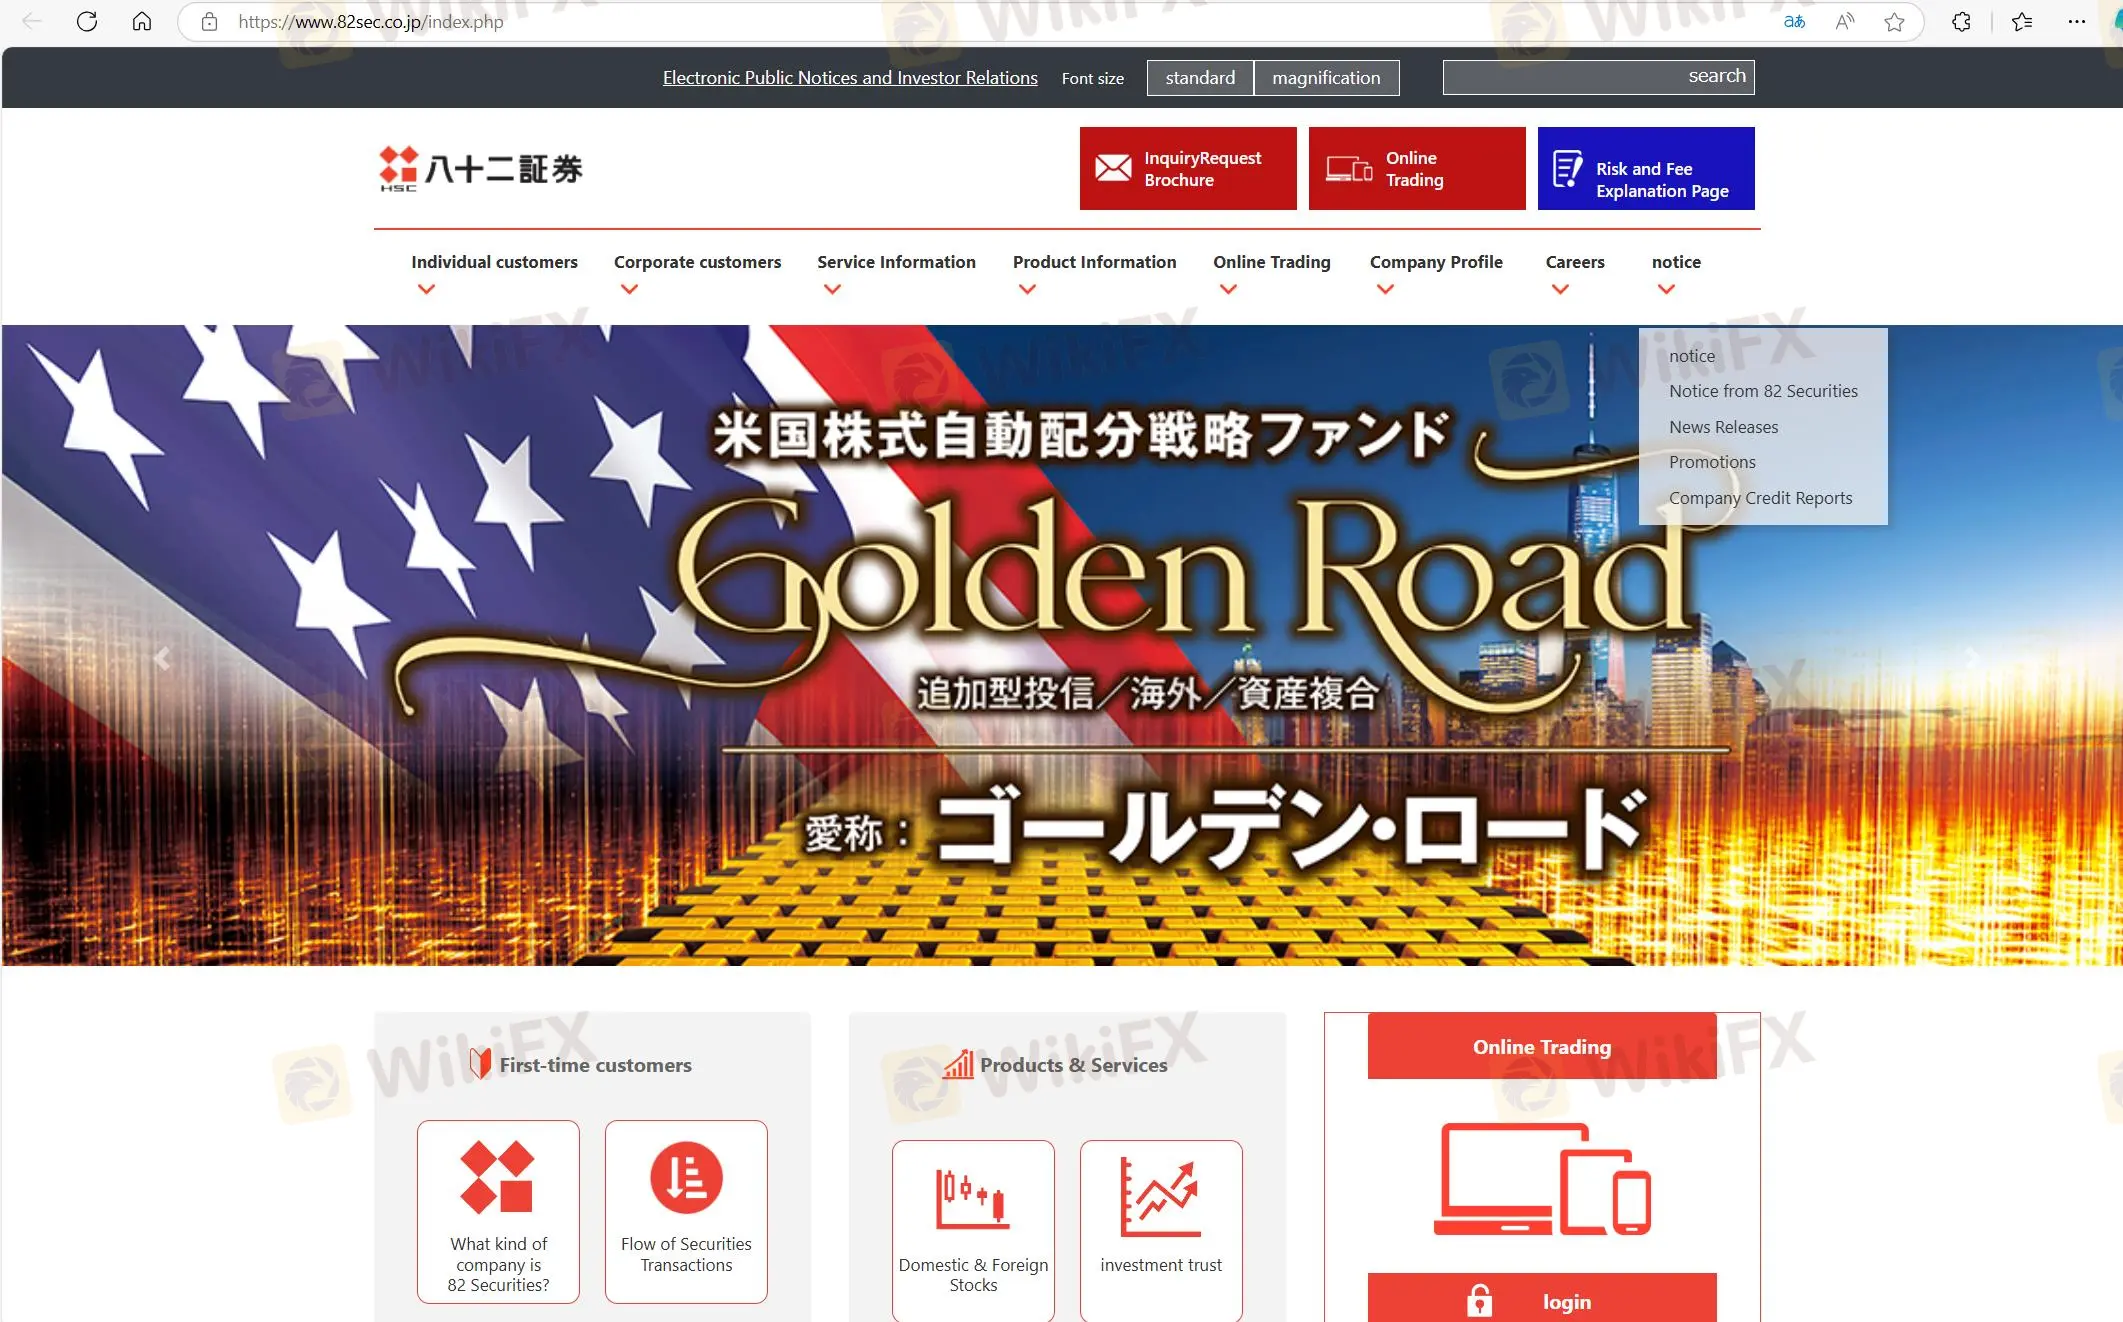Image resolution: width=2123 pixels, height=1322 pixels.
Task: Show previous banner slide arrow
Action: pyautogui.click(x=162, y=658)
